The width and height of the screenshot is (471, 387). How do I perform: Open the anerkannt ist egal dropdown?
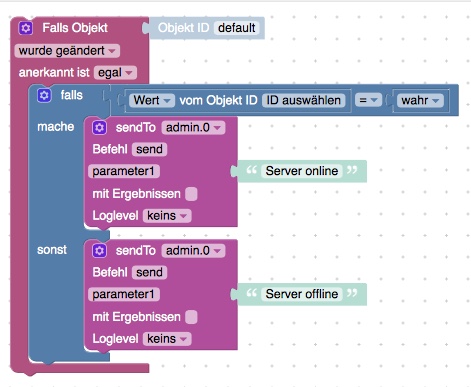(115, 73)
